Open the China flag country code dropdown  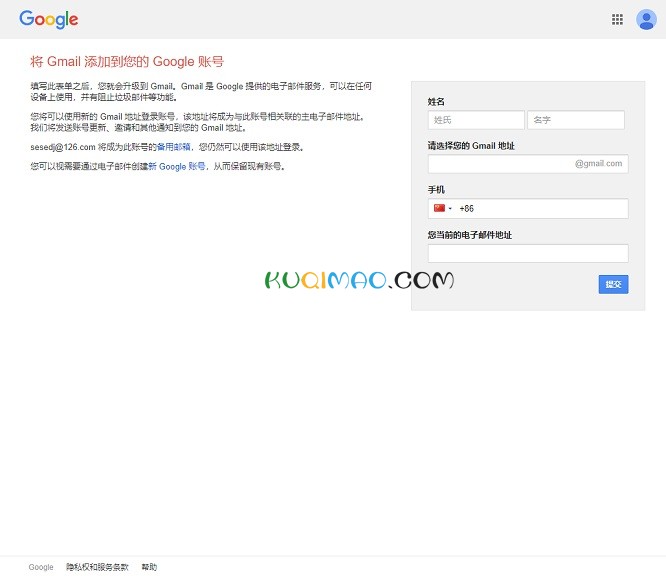(443, 208)
